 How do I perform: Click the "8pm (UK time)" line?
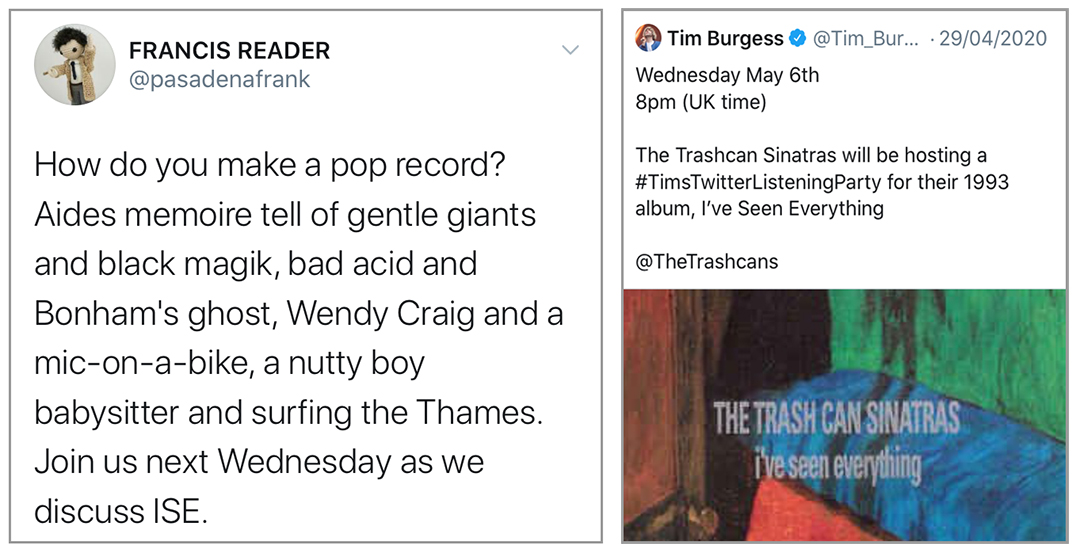(x=699, y=102)
